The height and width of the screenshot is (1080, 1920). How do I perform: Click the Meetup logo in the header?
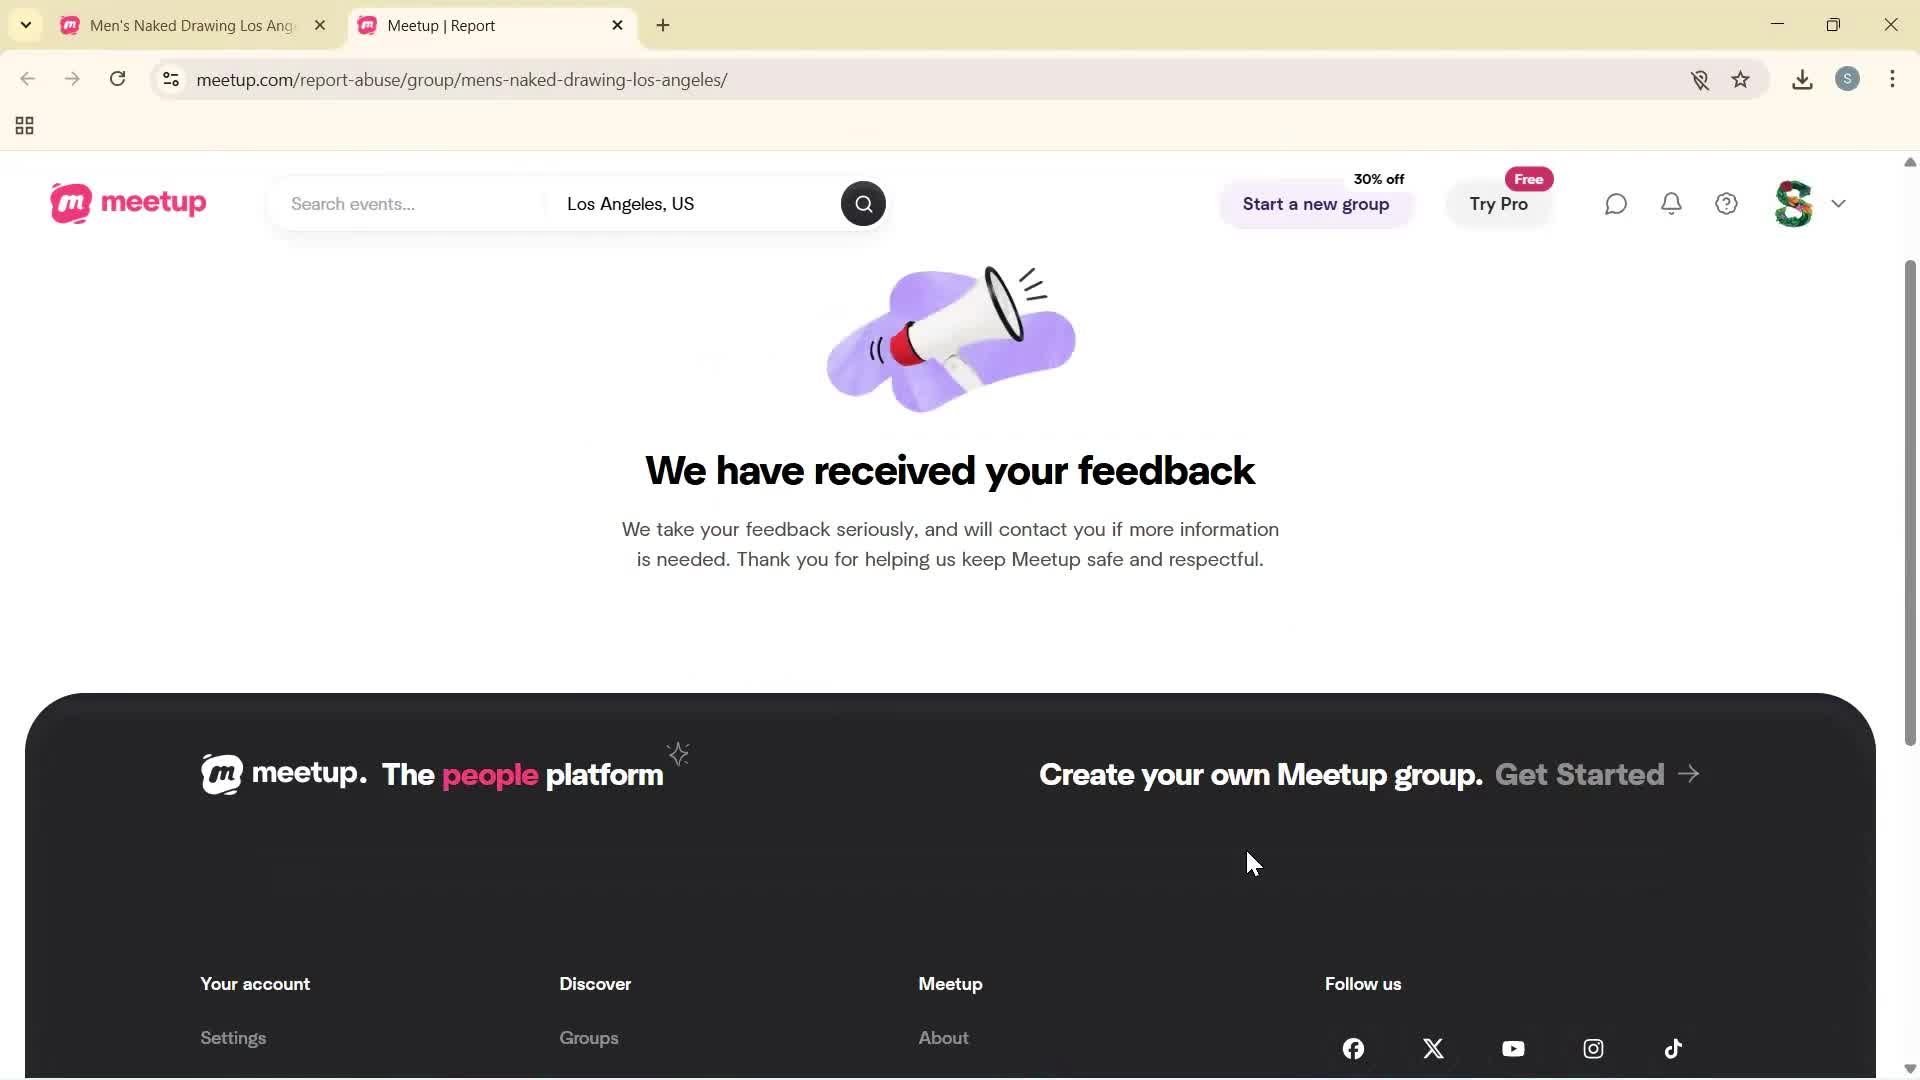(x=127, y=203)
